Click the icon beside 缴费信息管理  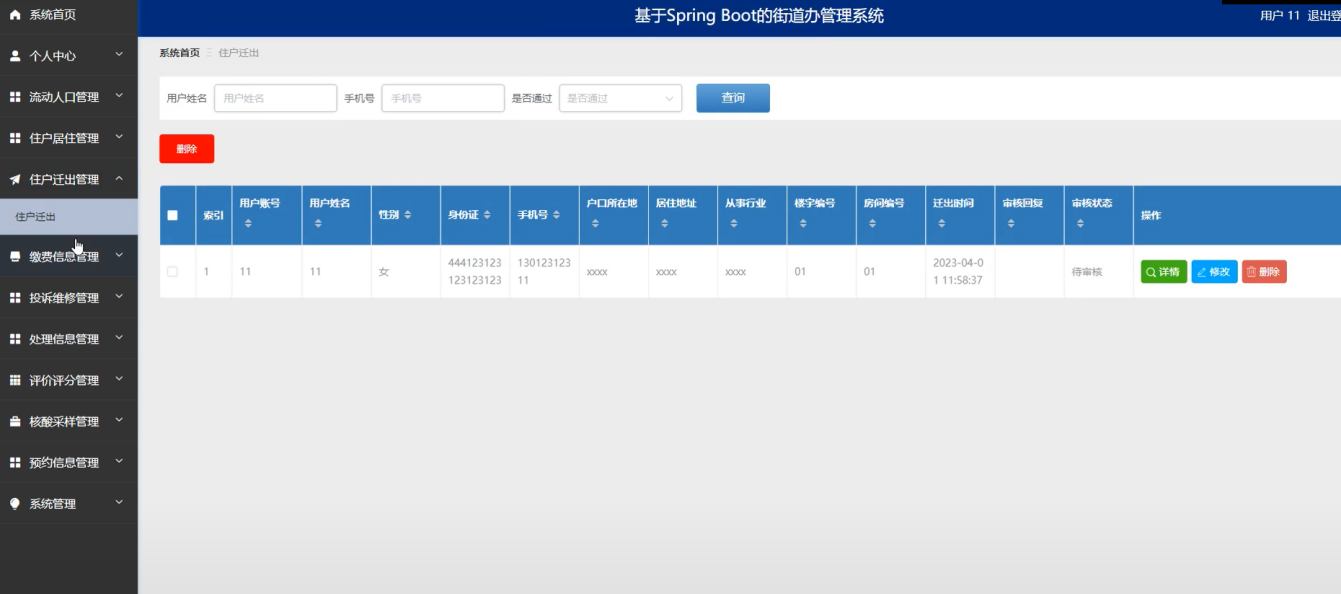click(x=14, y=257)
